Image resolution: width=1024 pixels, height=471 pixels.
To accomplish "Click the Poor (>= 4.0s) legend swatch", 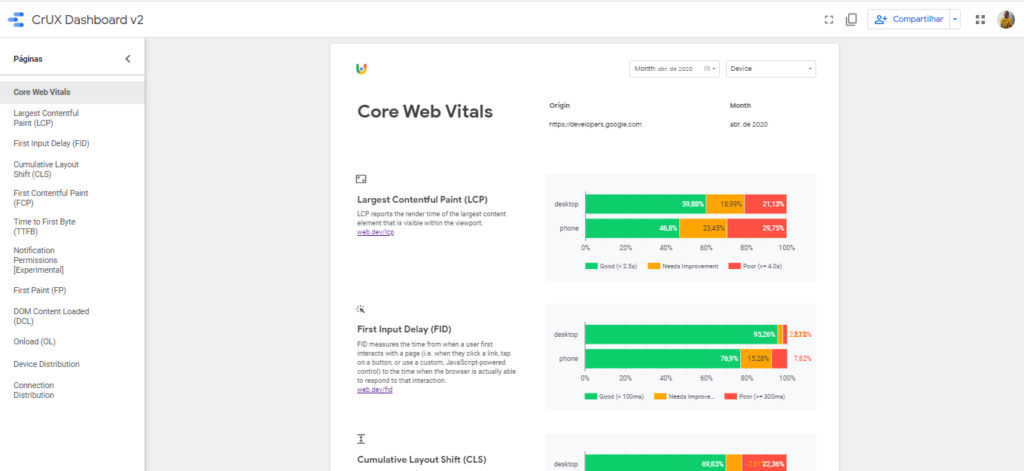I will (x=735, y=267).
